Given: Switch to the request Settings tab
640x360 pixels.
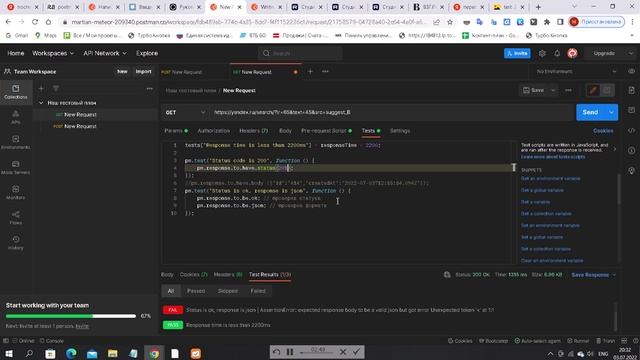Looking at the screenshot, I should tap(400, 131).
